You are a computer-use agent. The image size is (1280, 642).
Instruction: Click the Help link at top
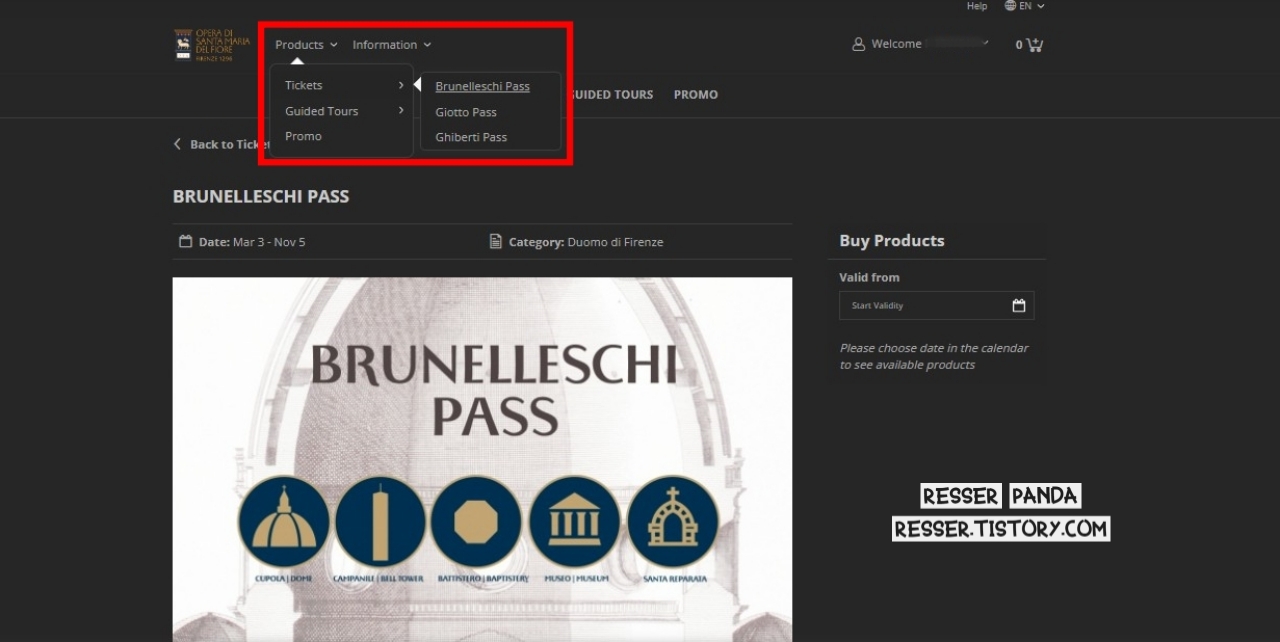click(977, 6)
